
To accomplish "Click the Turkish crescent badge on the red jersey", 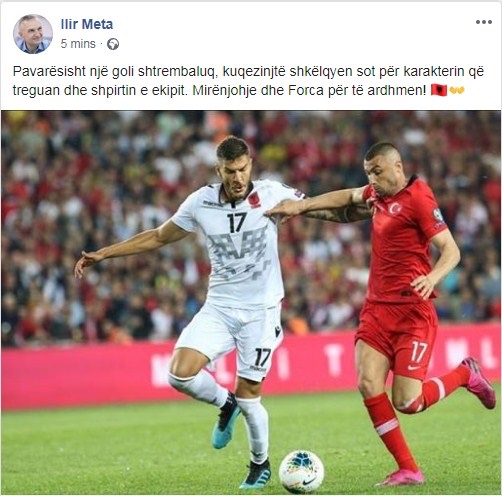I will (395, 209).
